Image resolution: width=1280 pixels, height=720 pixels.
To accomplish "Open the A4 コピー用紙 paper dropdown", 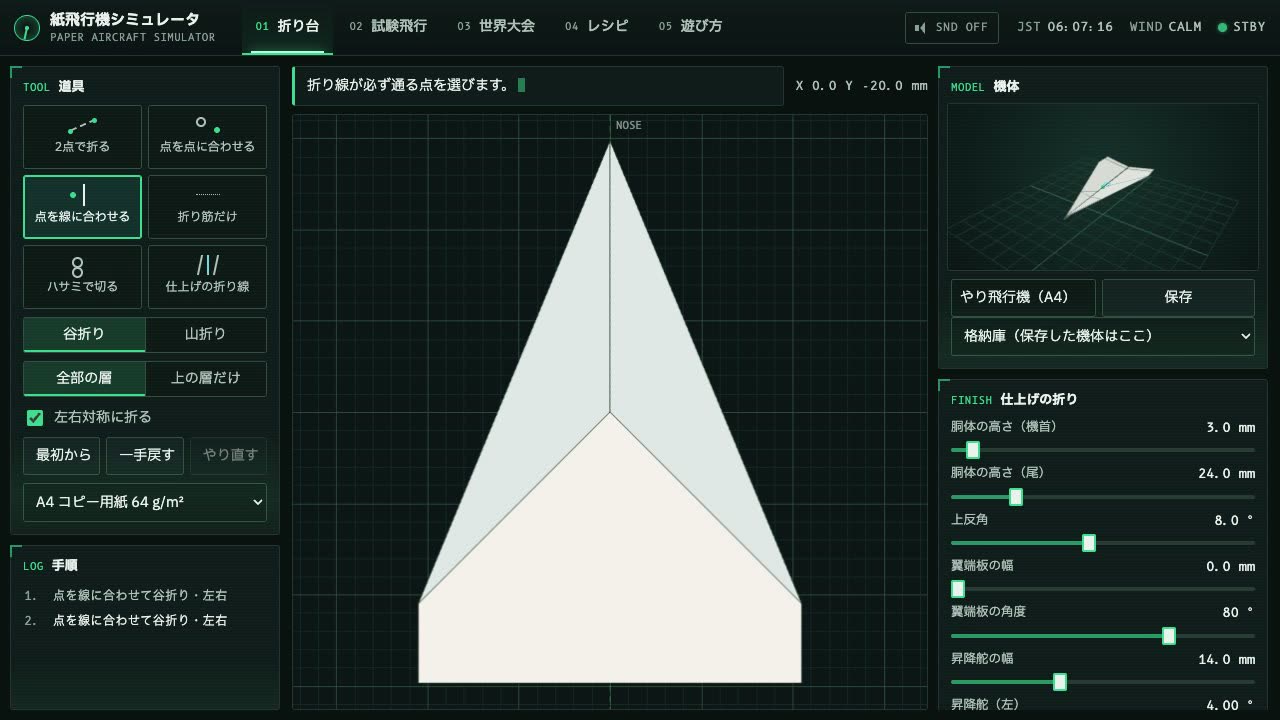I will click(x=145, y=502).
